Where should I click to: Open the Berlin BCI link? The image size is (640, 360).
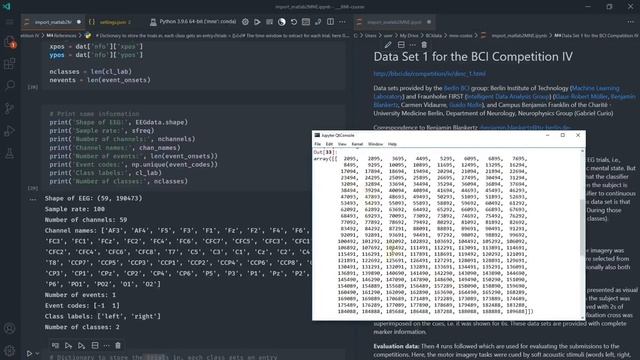pos(456,88)
